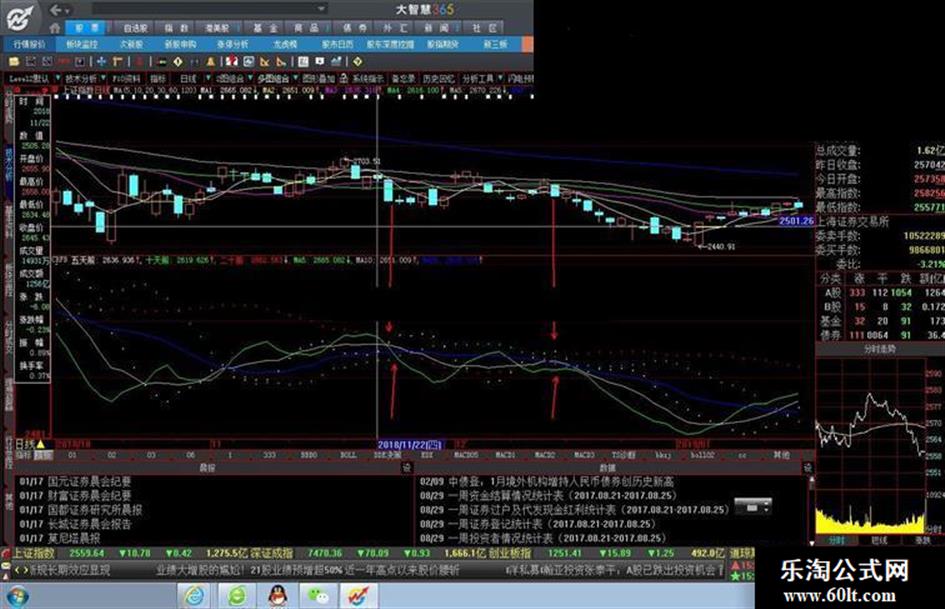This screenshot has height=609, width=945.
Task: Click the back arrow button
Action: pos(56,10)
